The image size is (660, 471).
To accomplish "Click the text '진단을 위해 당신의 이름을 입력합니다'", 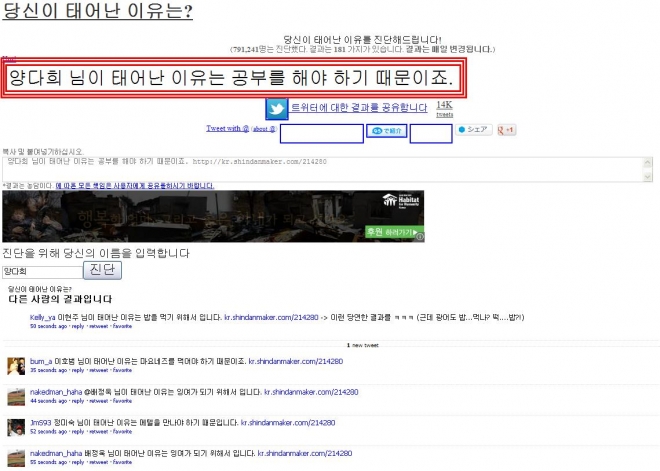I will (96, 253).
